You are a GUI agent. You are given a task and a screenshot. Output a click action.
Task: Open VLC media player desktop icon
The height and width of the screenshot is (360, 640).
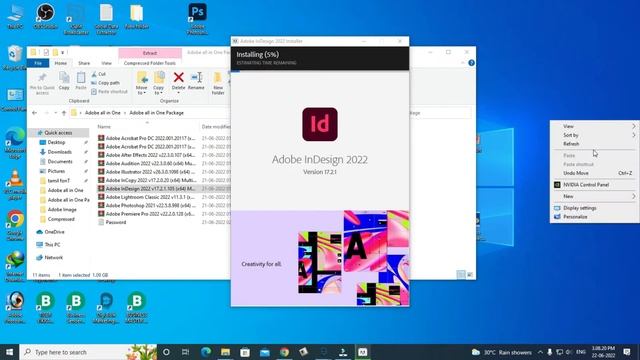[x=15, y=184]
